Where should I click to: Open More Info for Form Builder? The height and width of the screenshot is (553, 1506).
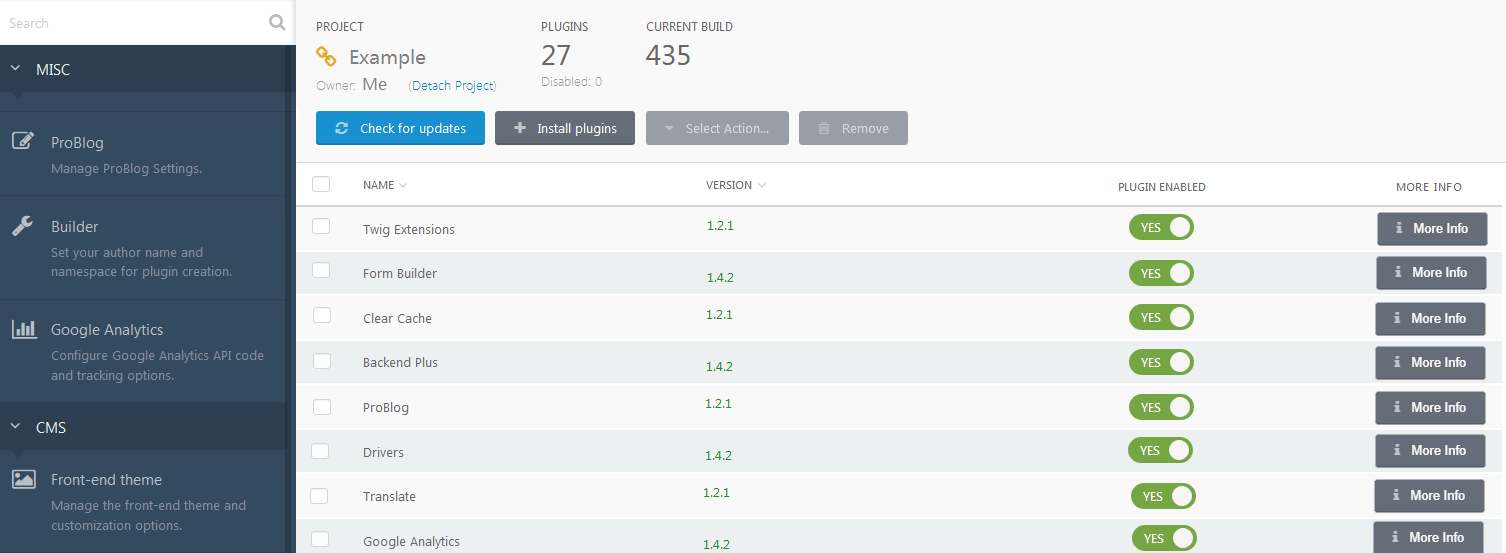click(1431, 273)
